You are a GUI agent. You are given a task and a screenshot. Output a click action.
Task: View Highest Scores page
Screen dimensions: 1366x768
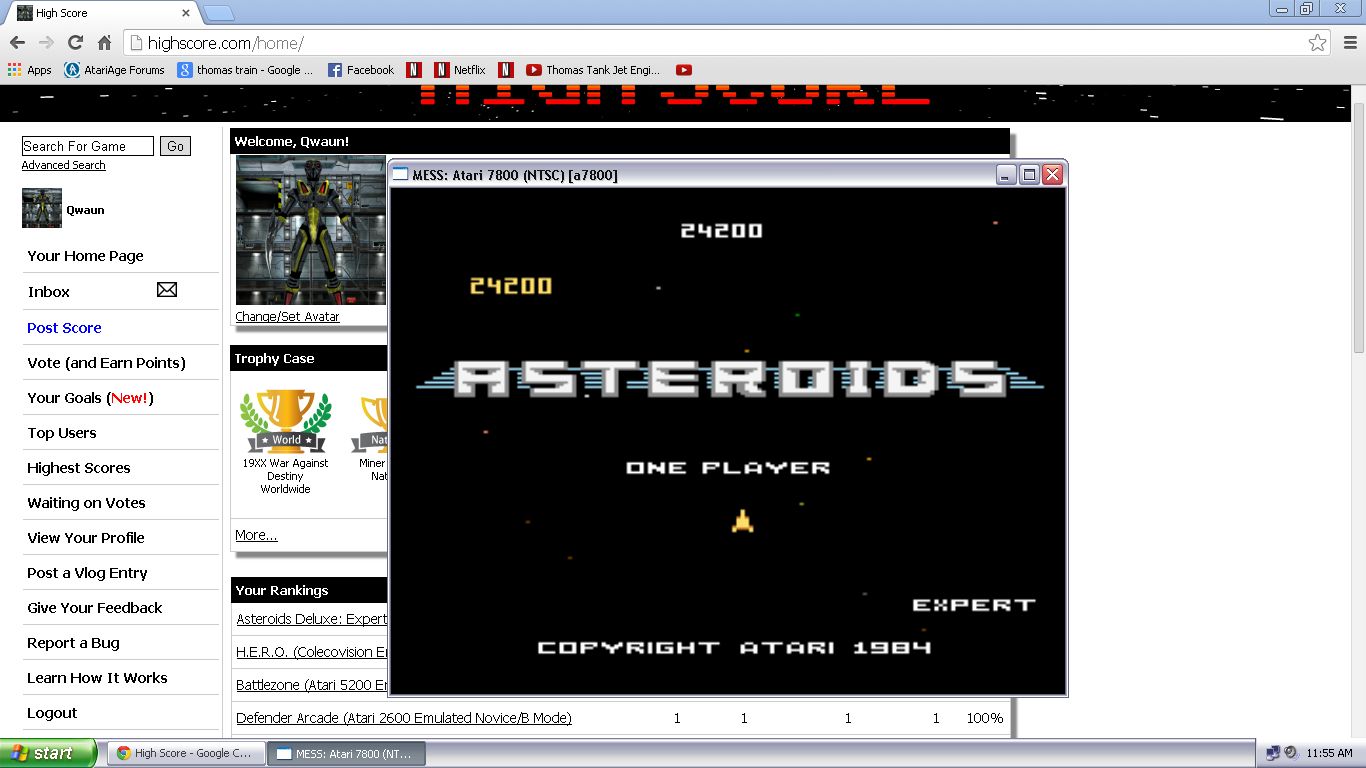tap(79, 468)
